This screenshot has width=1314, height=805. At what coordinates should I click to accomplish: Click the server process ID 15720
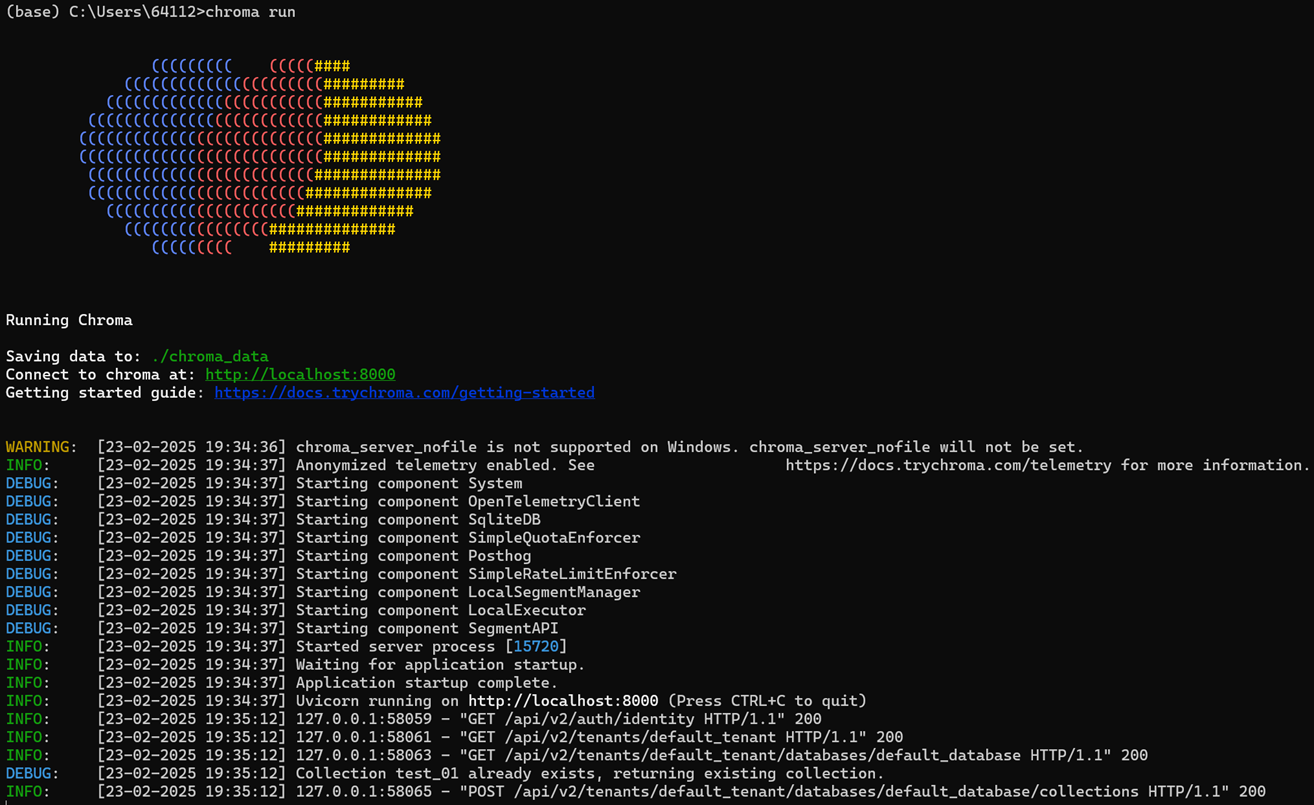[x=536, y=646]
